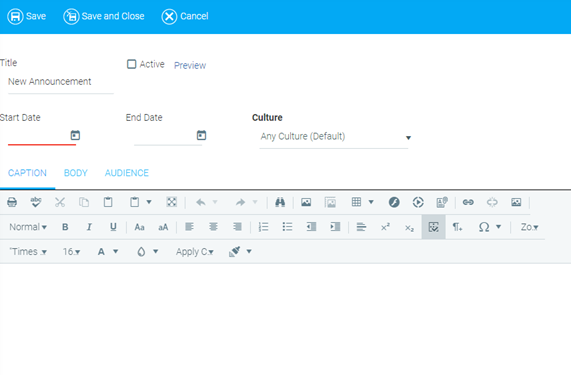Screen dimensions: 571x375
Task: Expand the Paste Options dropdown arrow
Action: point(149,202)
